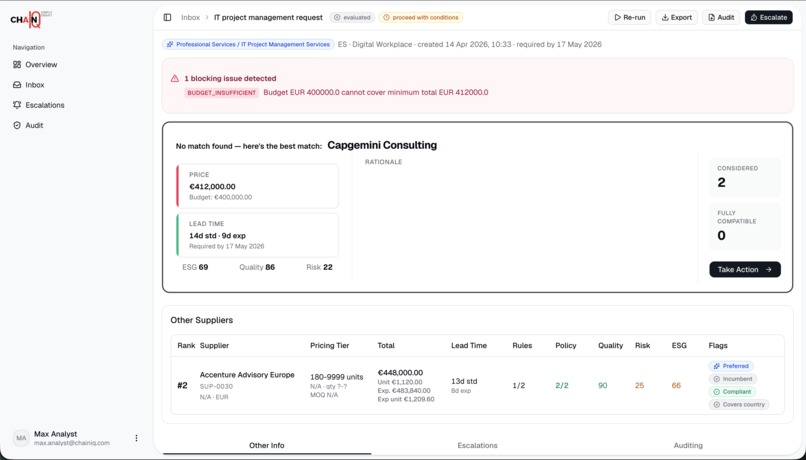This screenshot has height=460, width=806.
Task: Click the Quality score 90
Action: pyautogui.click(x=602, y=385)
